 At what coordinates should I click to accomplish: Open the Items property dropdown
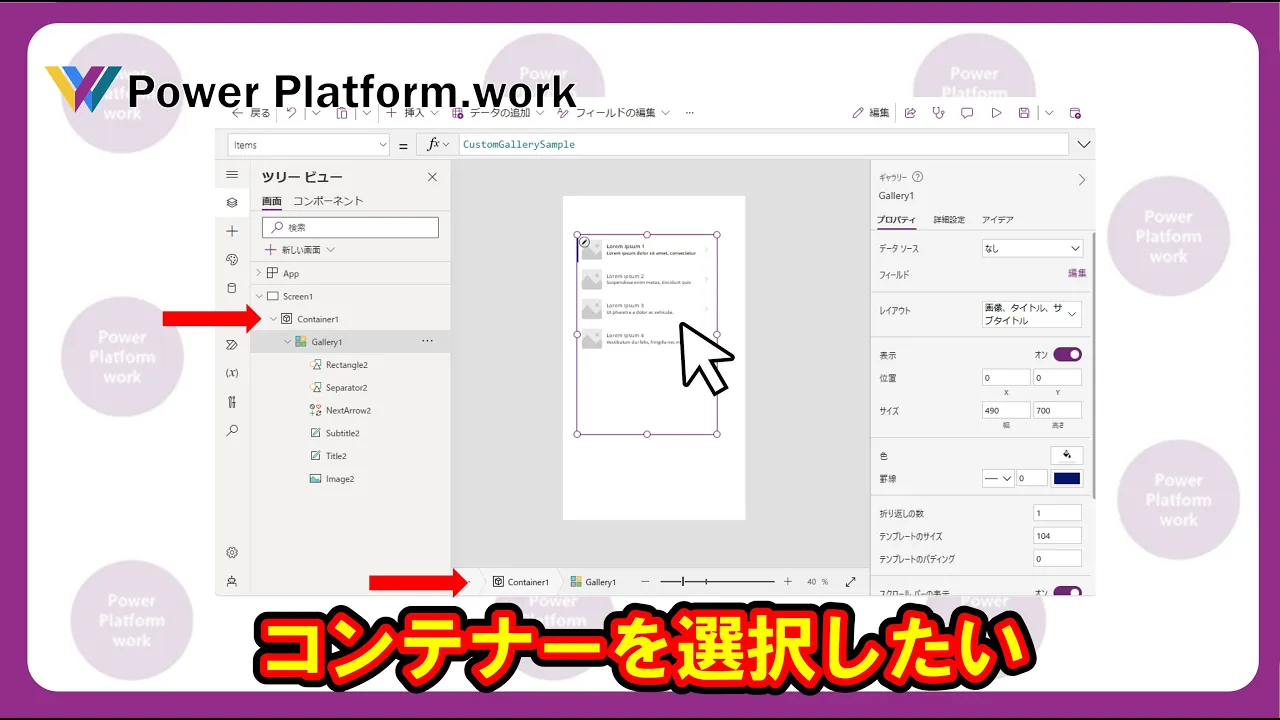point(308,145)
